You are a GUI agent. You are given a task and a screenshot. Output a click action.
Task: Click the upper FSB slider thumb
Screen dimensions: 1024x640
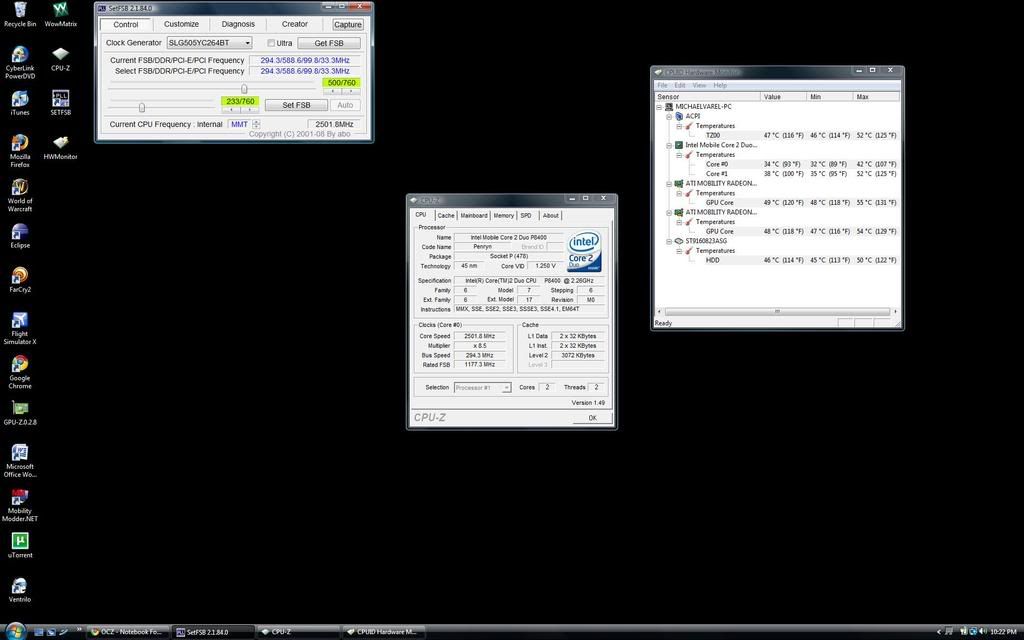tap(244, 89)
